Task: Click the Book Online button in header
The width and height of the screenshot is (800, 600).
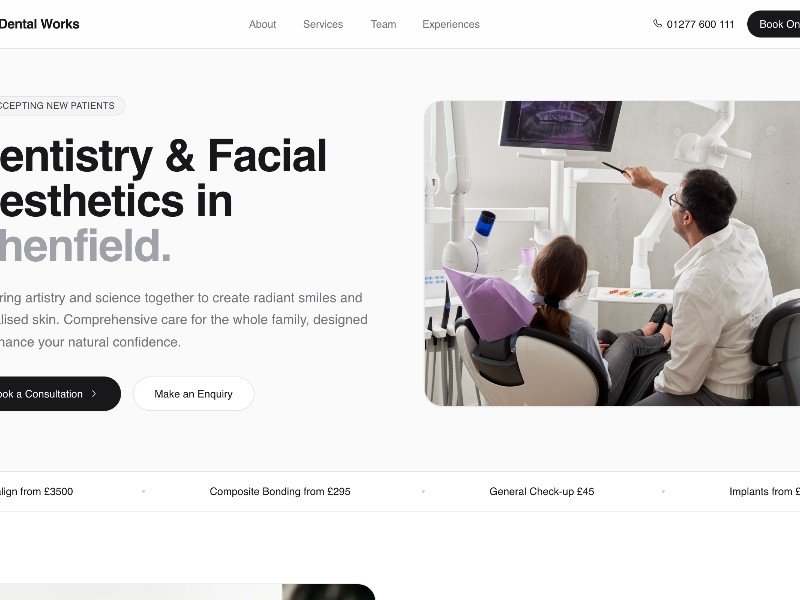Action: [x=773, y=24]
